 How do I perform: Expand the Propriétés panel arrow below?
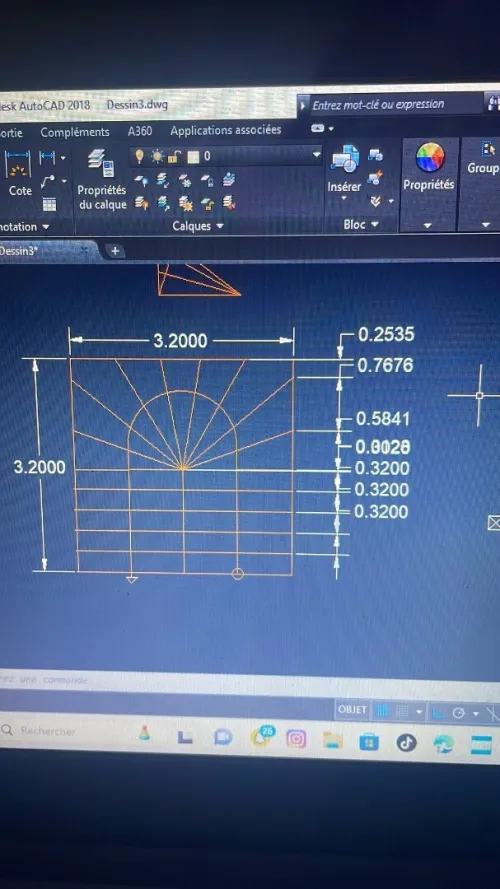(427, 225)
